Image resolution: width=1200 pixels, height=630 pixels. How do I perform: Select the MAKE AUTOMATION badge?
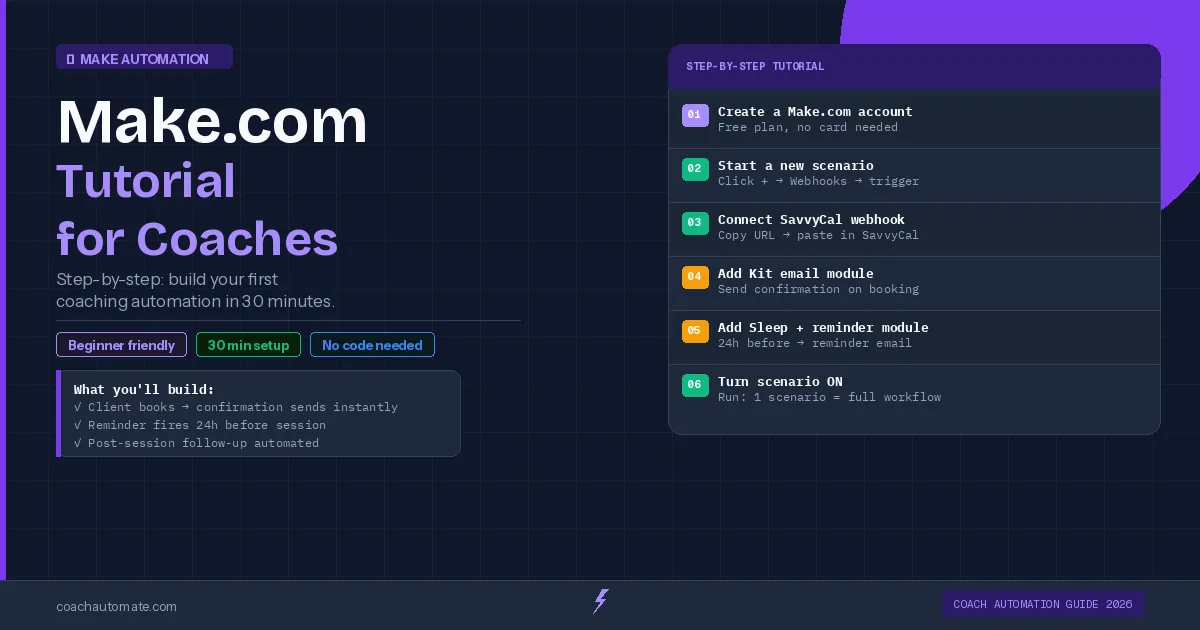click(x=144, y=57)
